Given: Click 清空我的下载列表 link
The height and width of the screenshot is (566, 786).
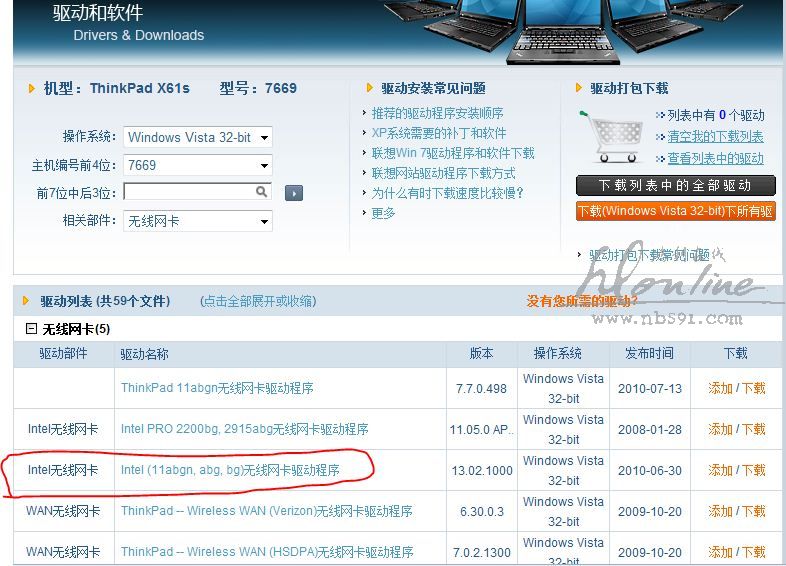Looking at the screenshot, I should (715, 136).
